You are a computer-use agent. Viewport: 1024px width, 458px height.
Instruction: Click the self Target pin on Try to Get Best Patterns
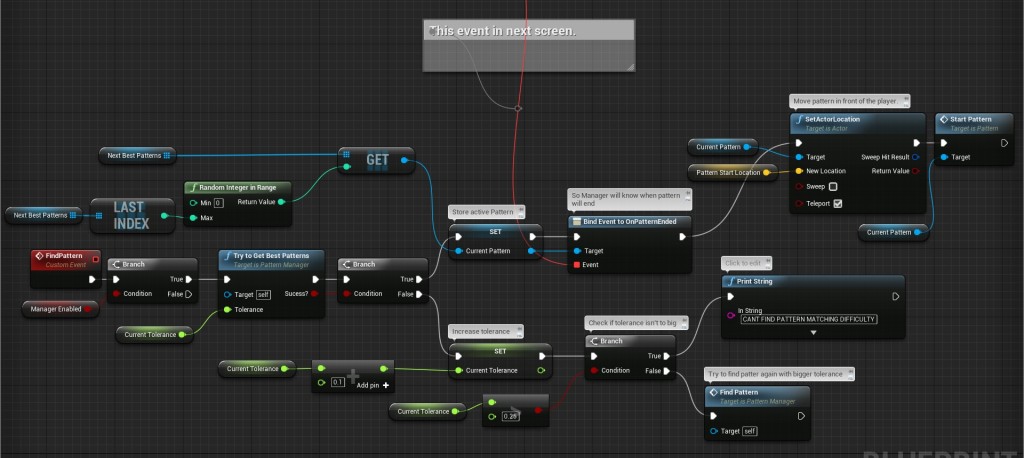point(228,295)
